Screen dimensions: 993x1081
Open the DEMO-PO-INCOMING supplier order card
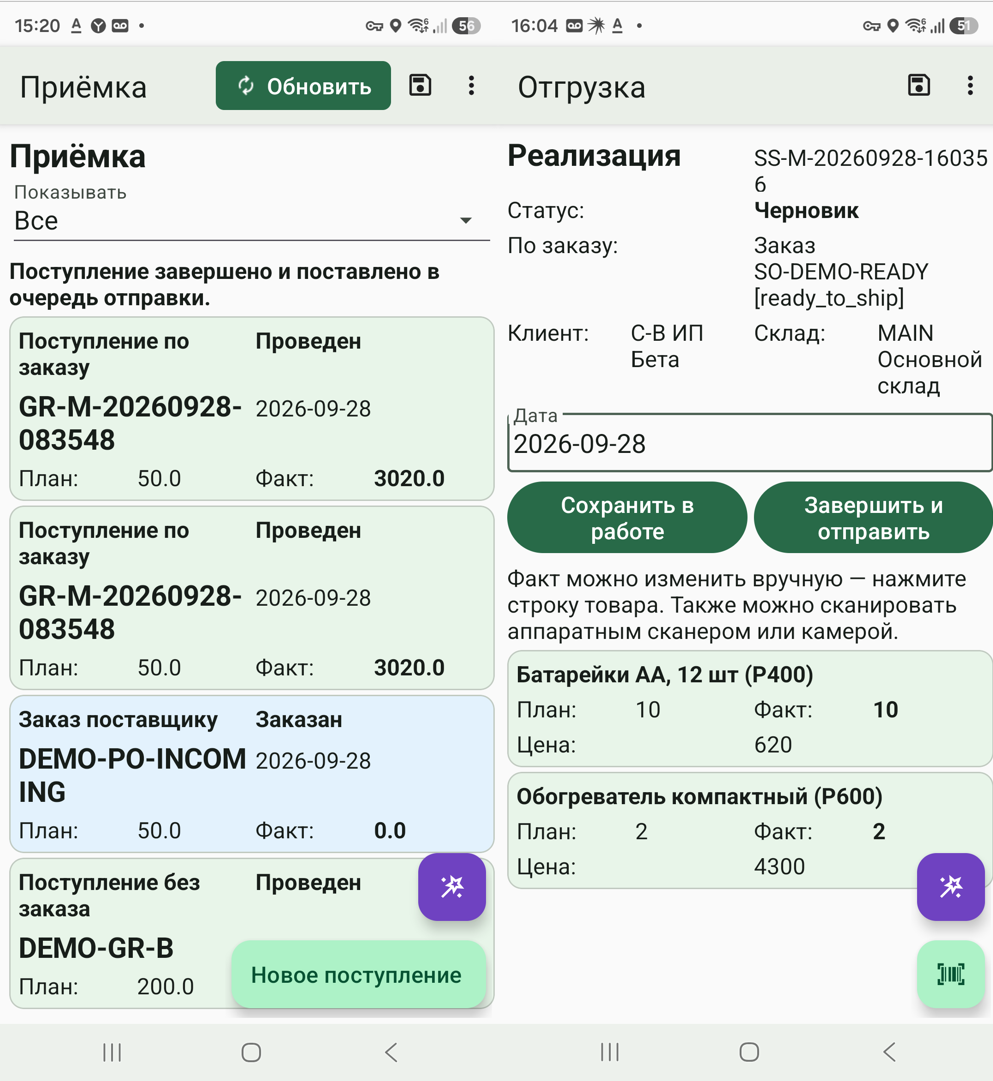pos(252,774)
